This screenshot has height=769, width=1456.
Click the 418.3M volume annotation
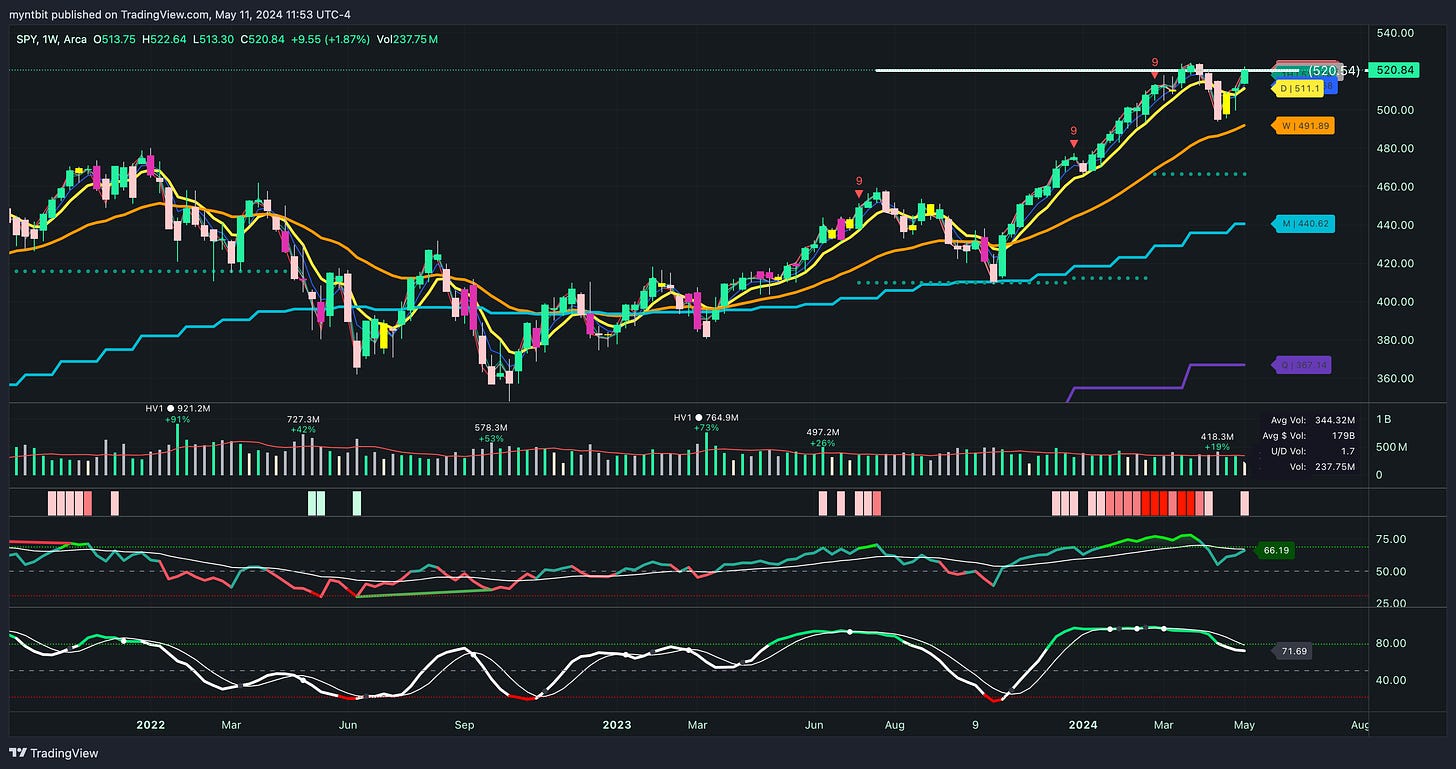coord(1218,437)
